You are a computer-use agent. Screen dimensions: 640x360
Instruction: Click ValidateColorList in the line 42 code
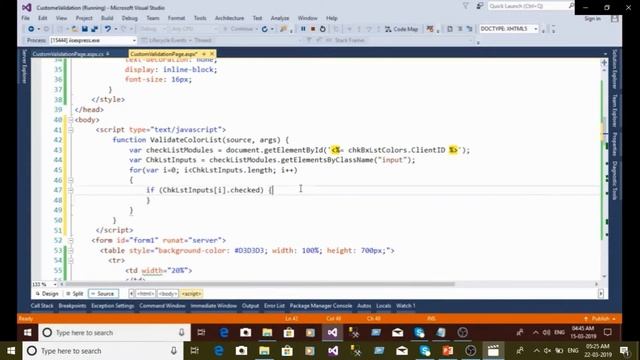[x=186, y=140]
